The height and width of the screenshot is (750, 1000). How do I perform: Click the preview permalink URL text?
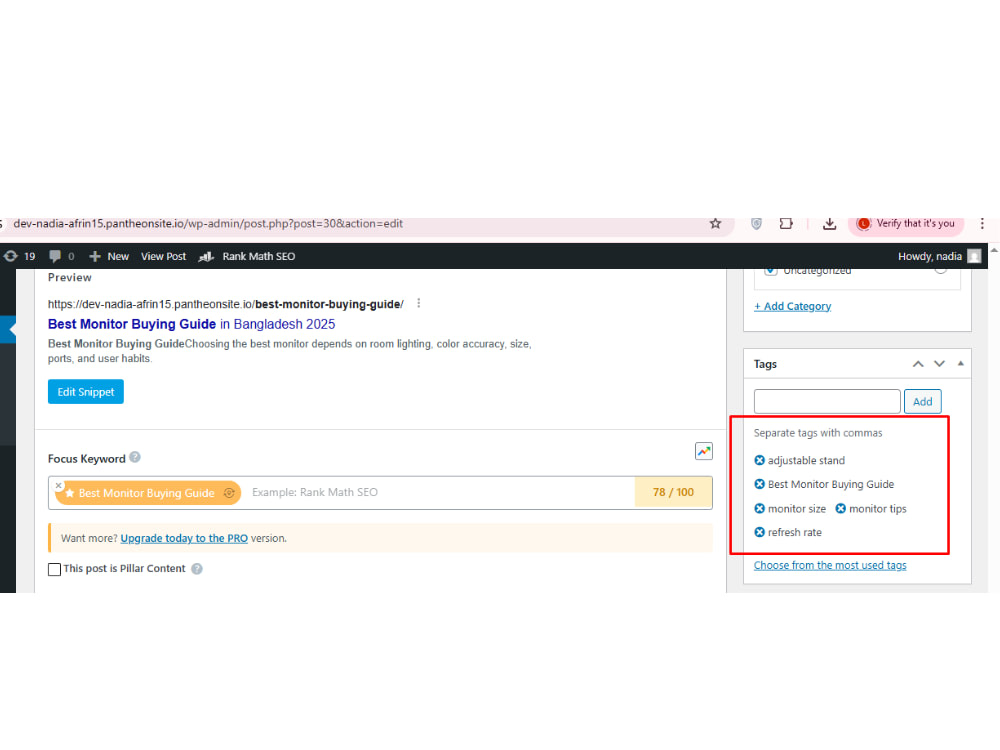click(226, 304)
